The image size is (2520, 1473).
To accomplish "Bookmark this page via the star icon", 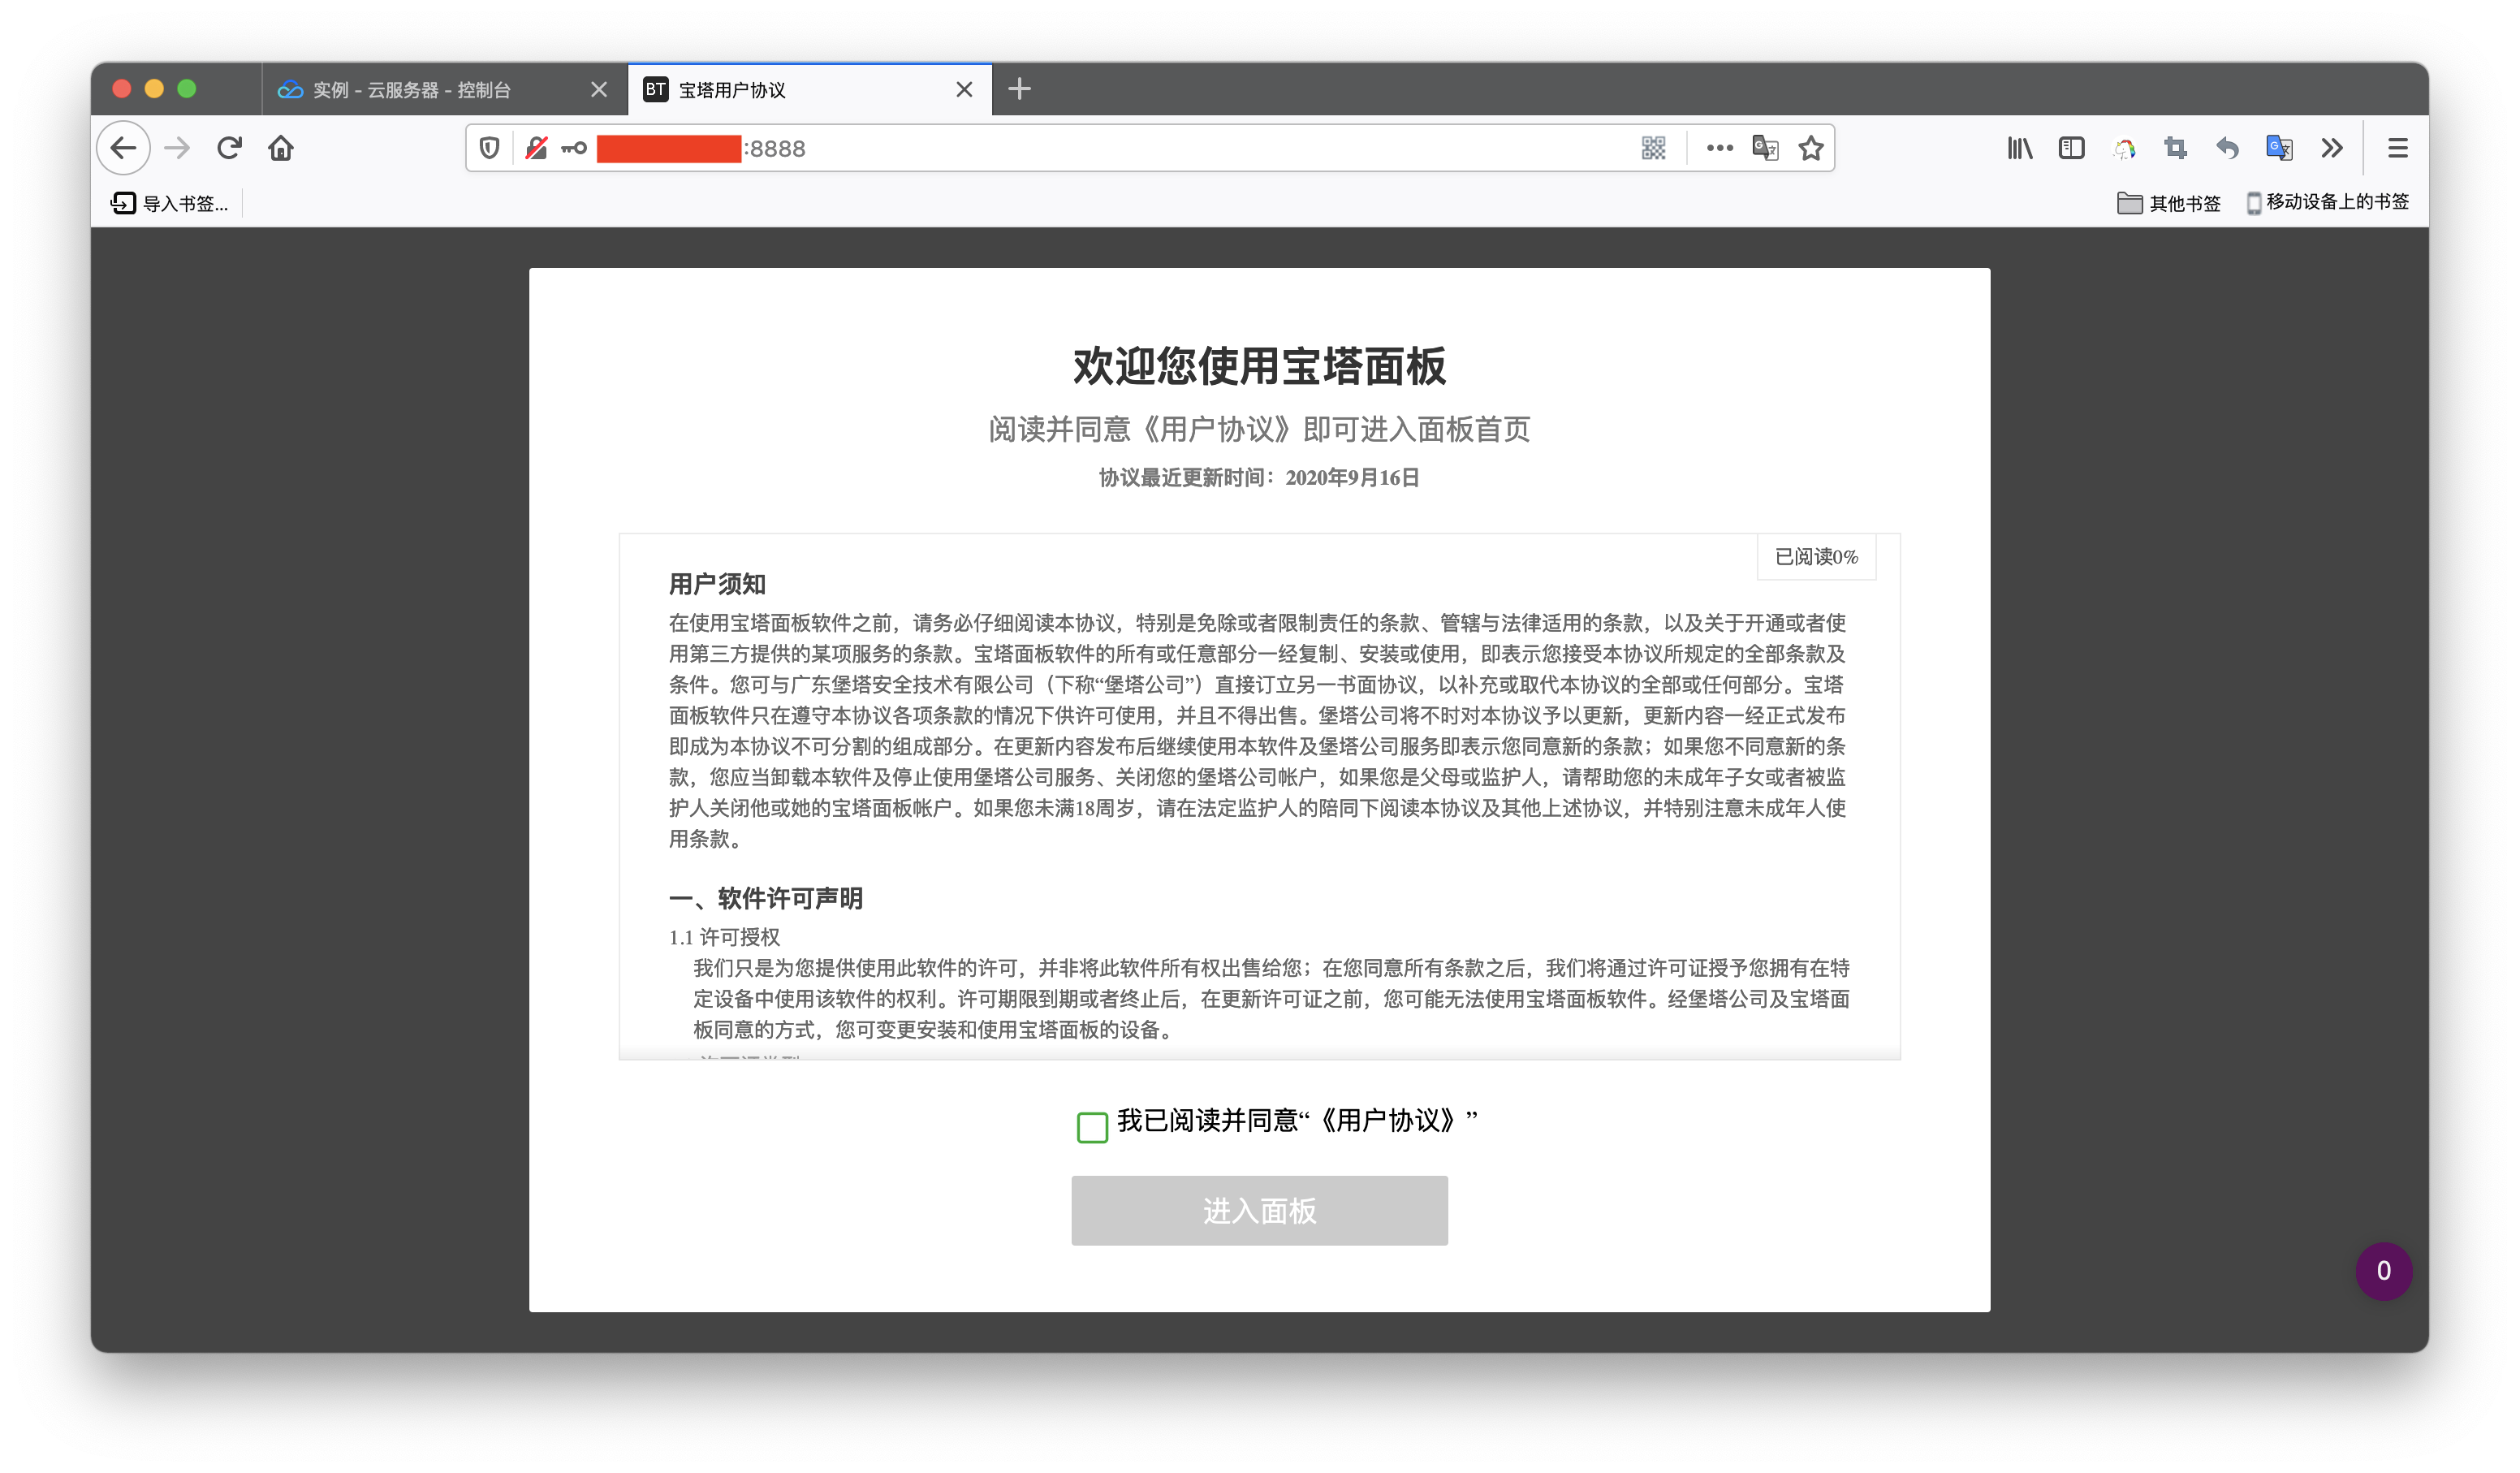I will (1810, 148).
